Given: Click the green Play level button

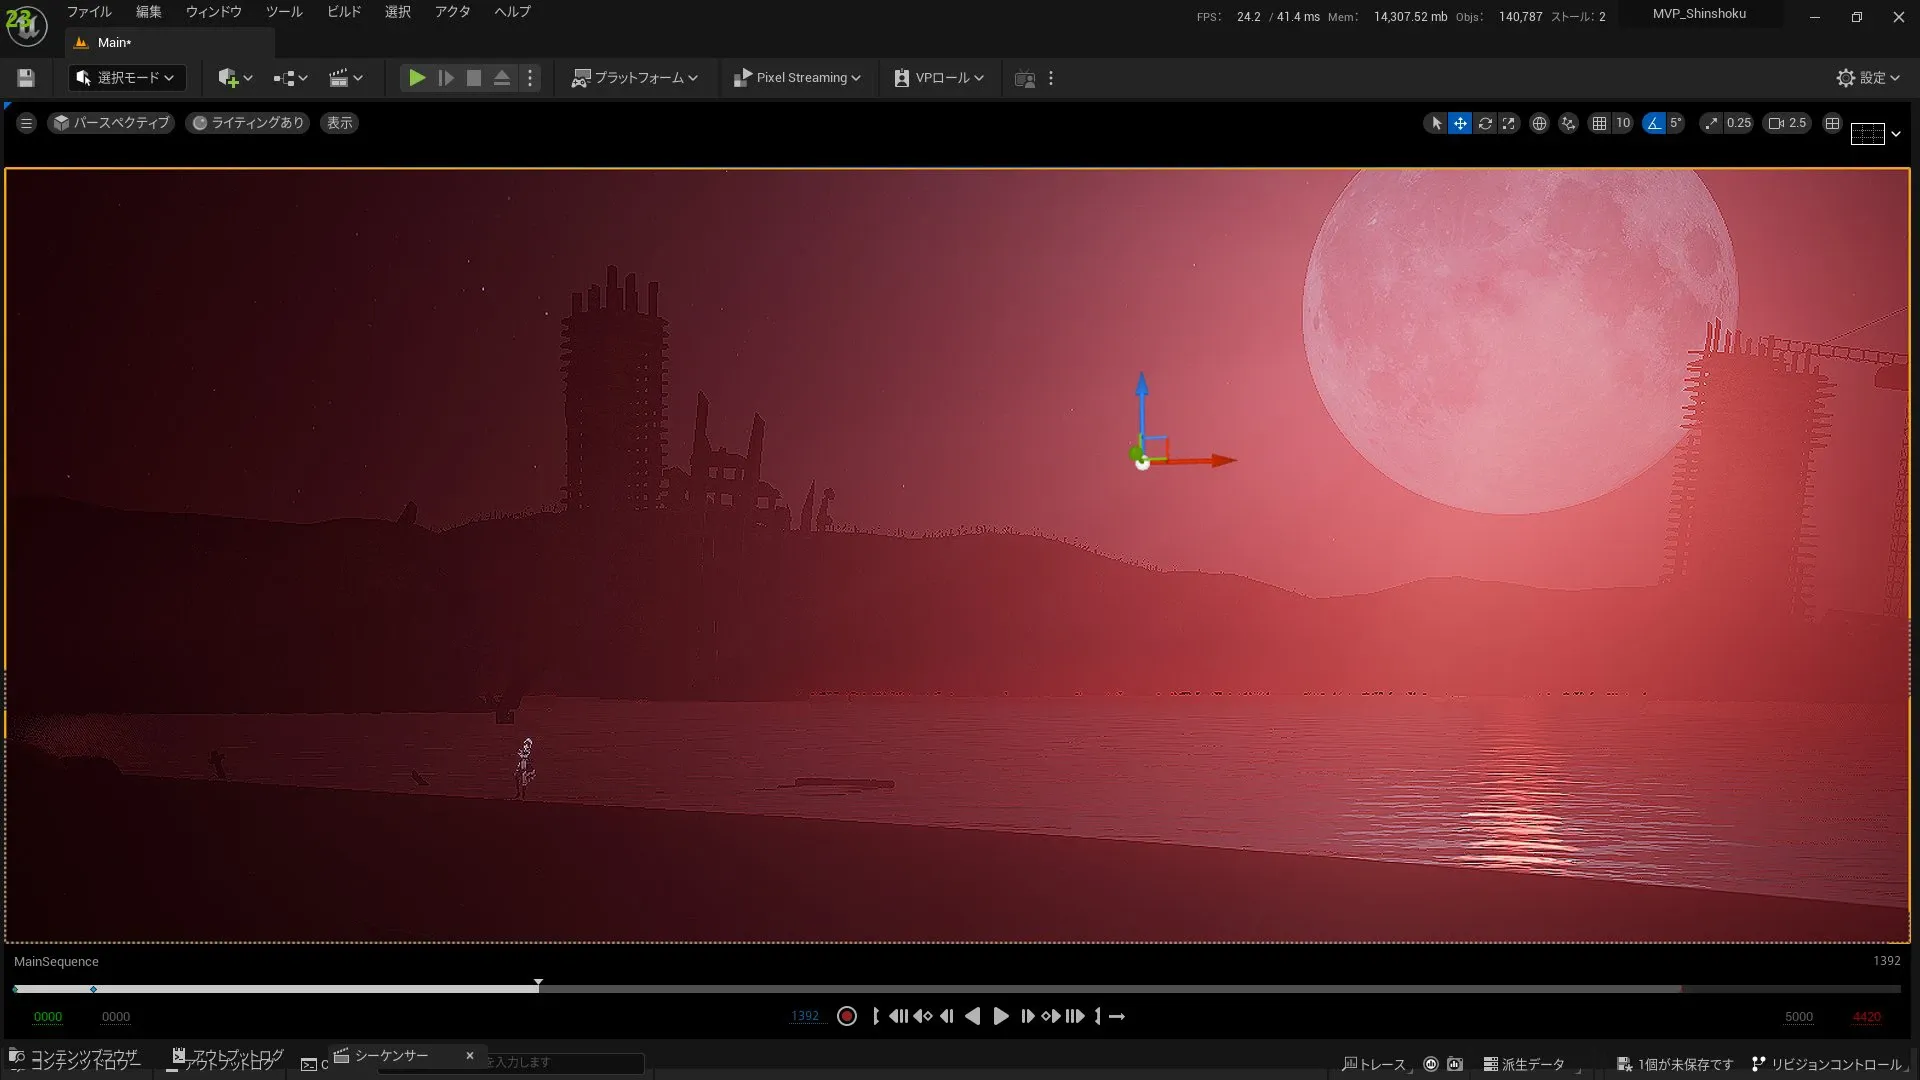Looking at the screenshot, I should tap(417, 78).
